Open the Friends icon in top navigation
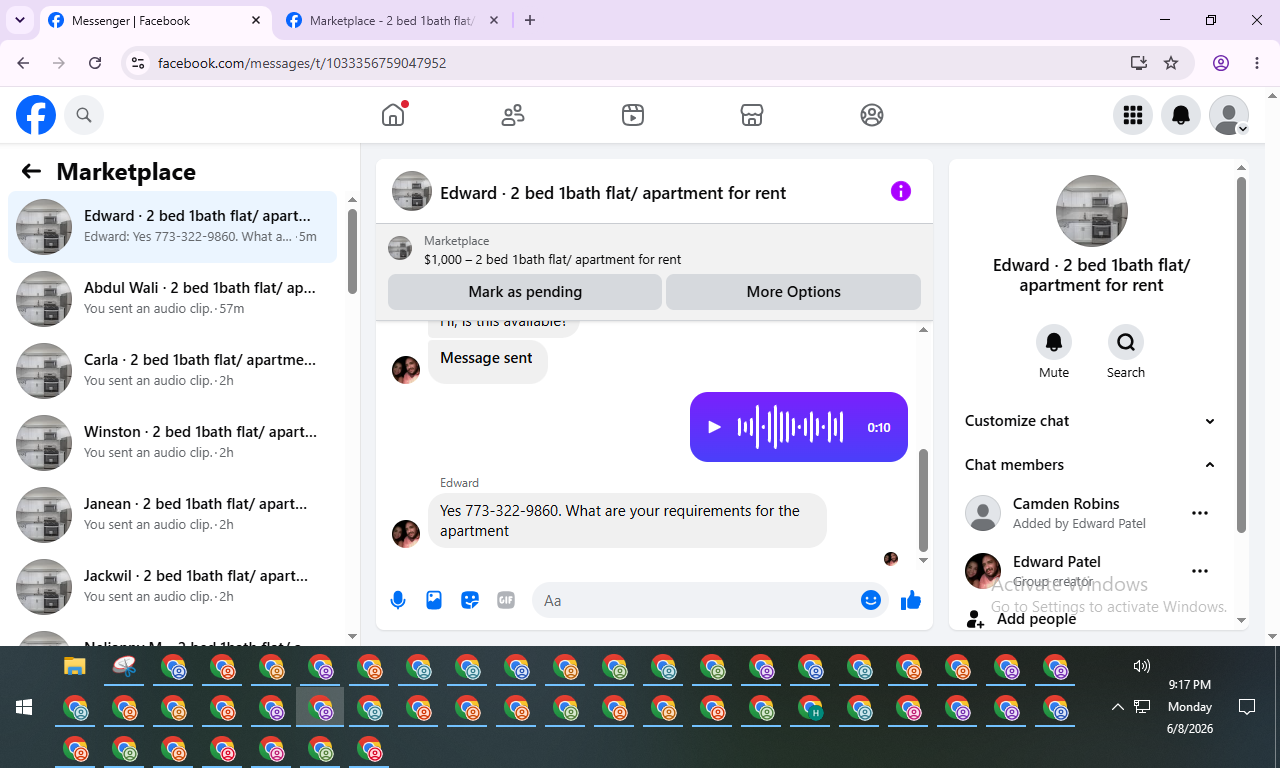 513,115
